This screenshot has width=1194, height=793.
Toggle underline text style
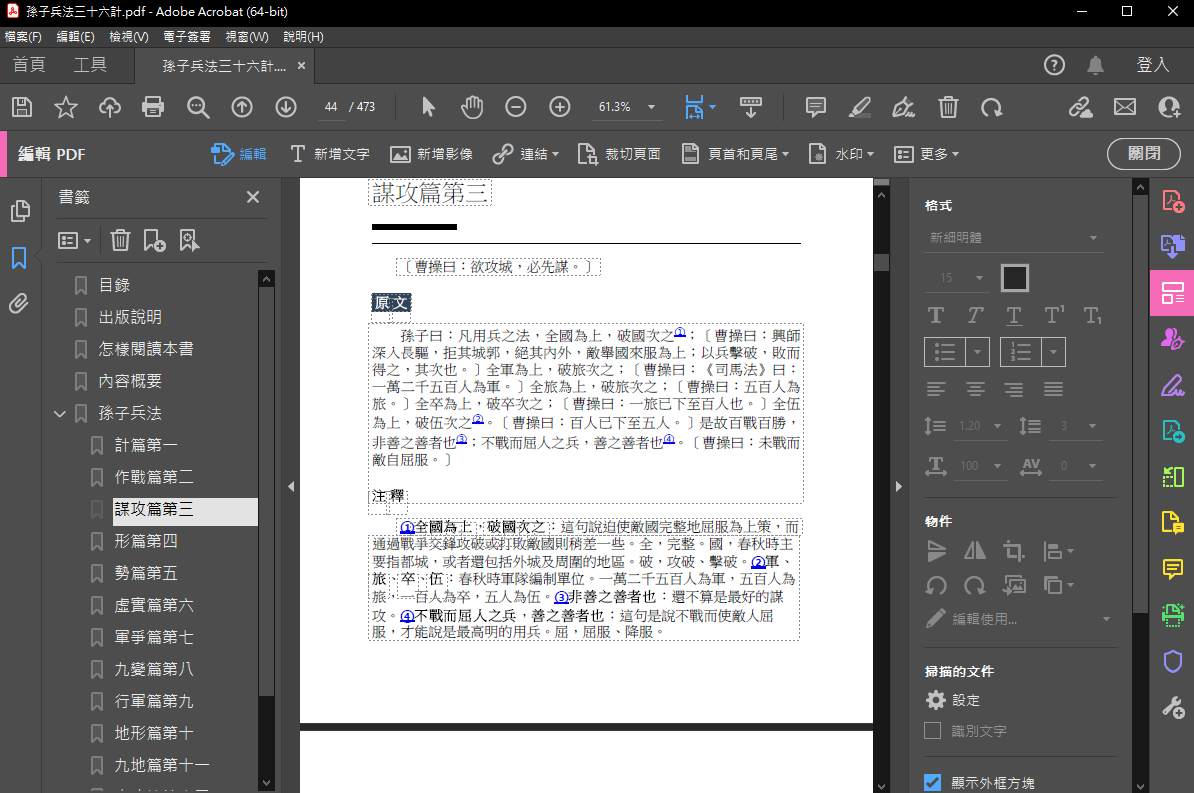click(1014, 315)
